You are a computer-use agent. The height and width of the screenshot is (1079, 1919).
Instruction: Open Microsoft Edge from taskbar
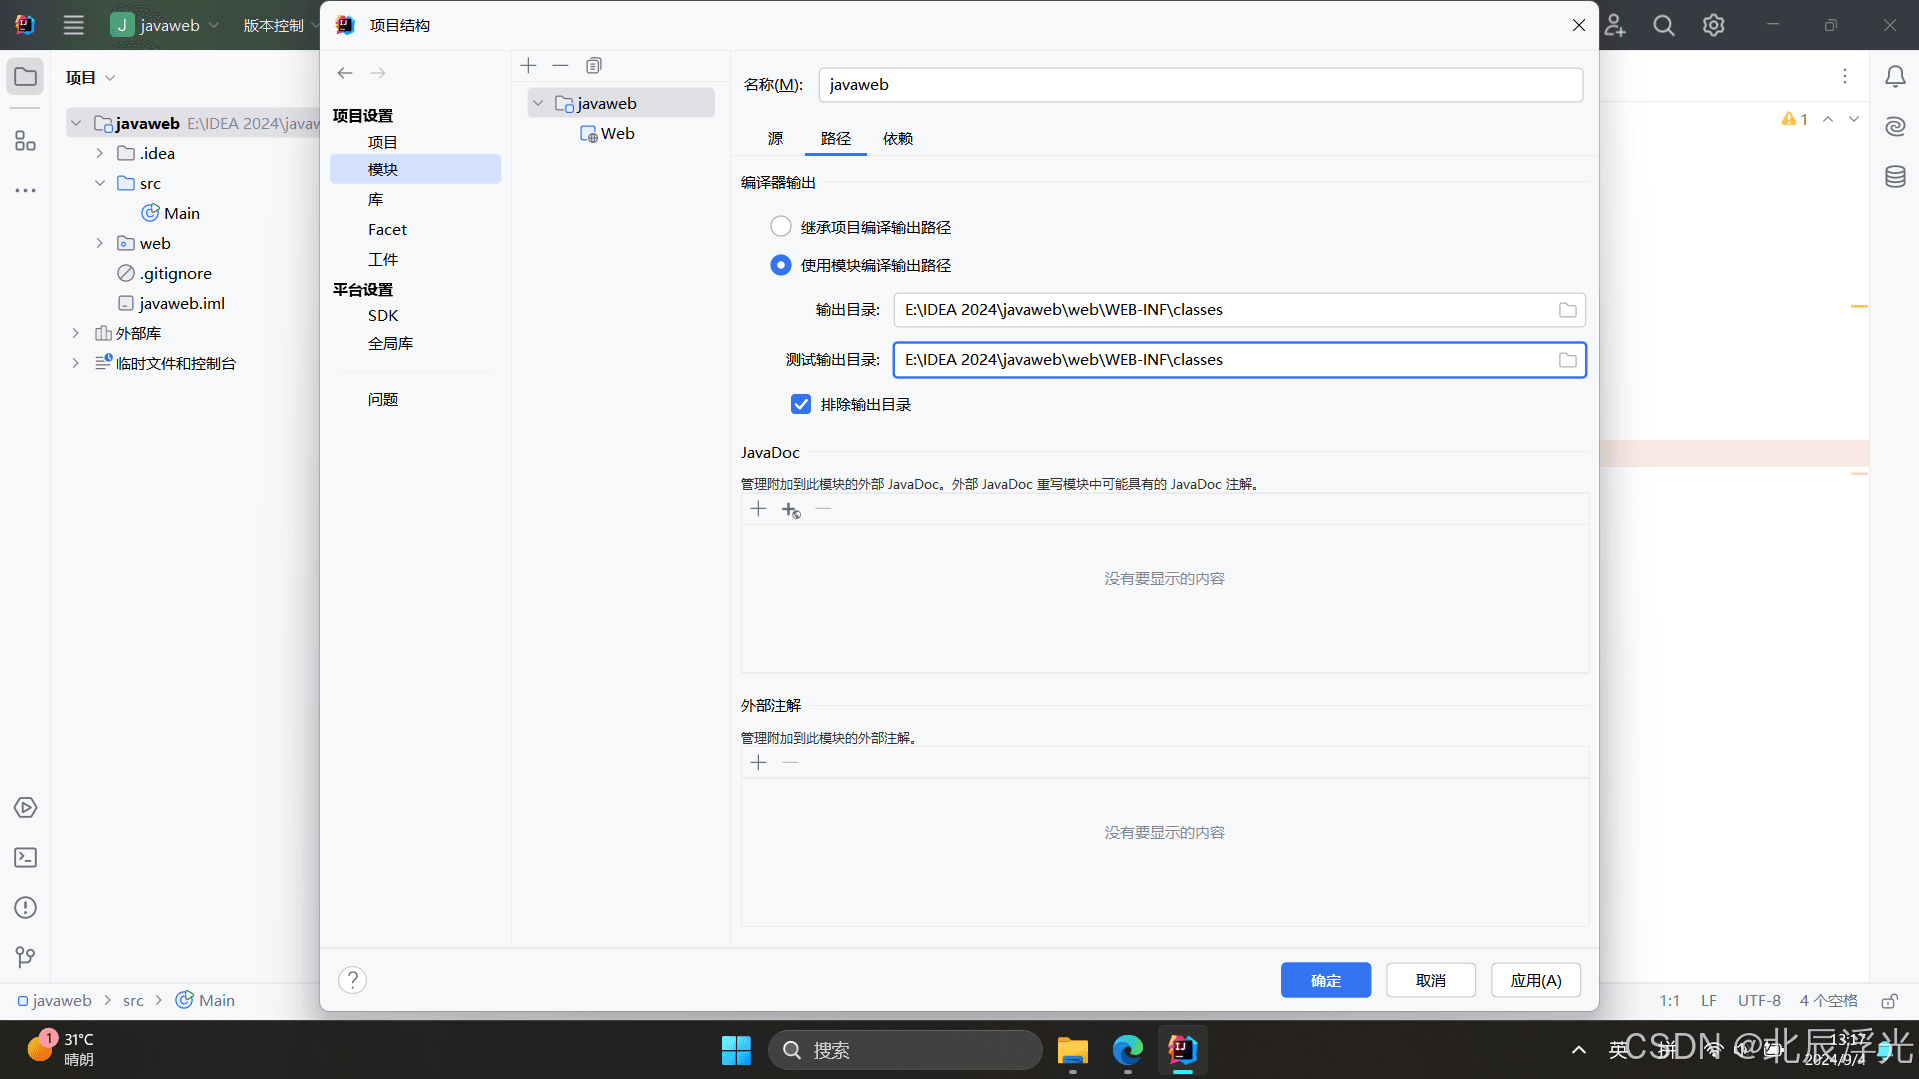[x=1127, y=1050]
